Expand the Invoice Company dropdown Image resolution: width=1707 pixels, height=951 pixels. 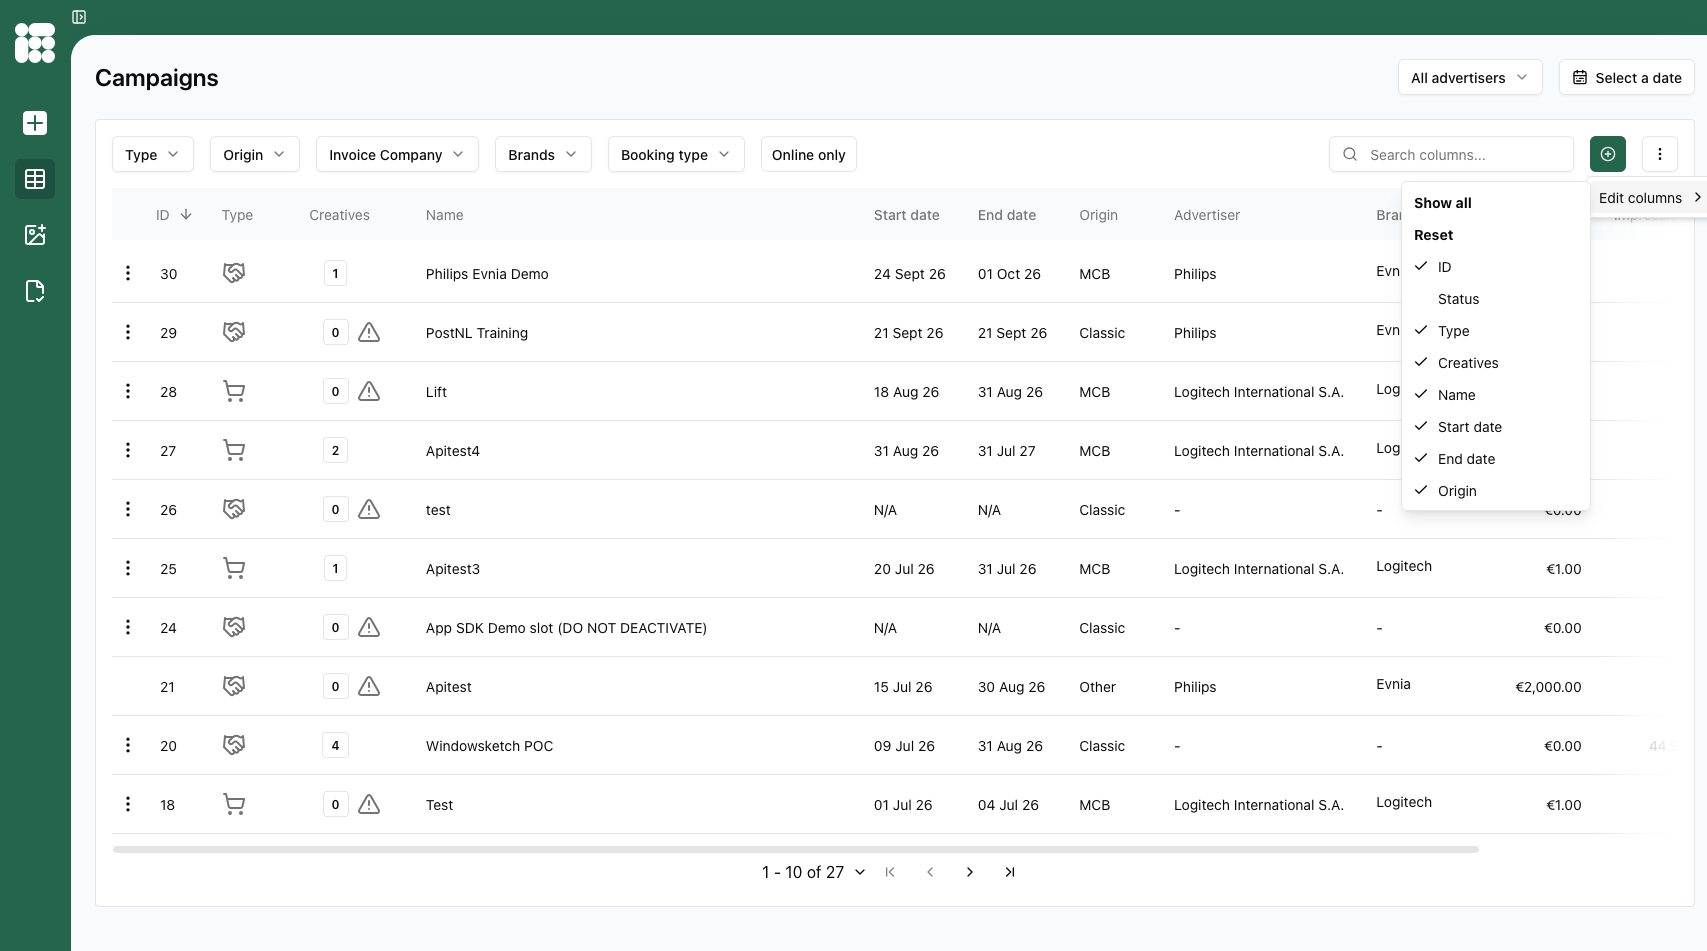coord(397,154)
